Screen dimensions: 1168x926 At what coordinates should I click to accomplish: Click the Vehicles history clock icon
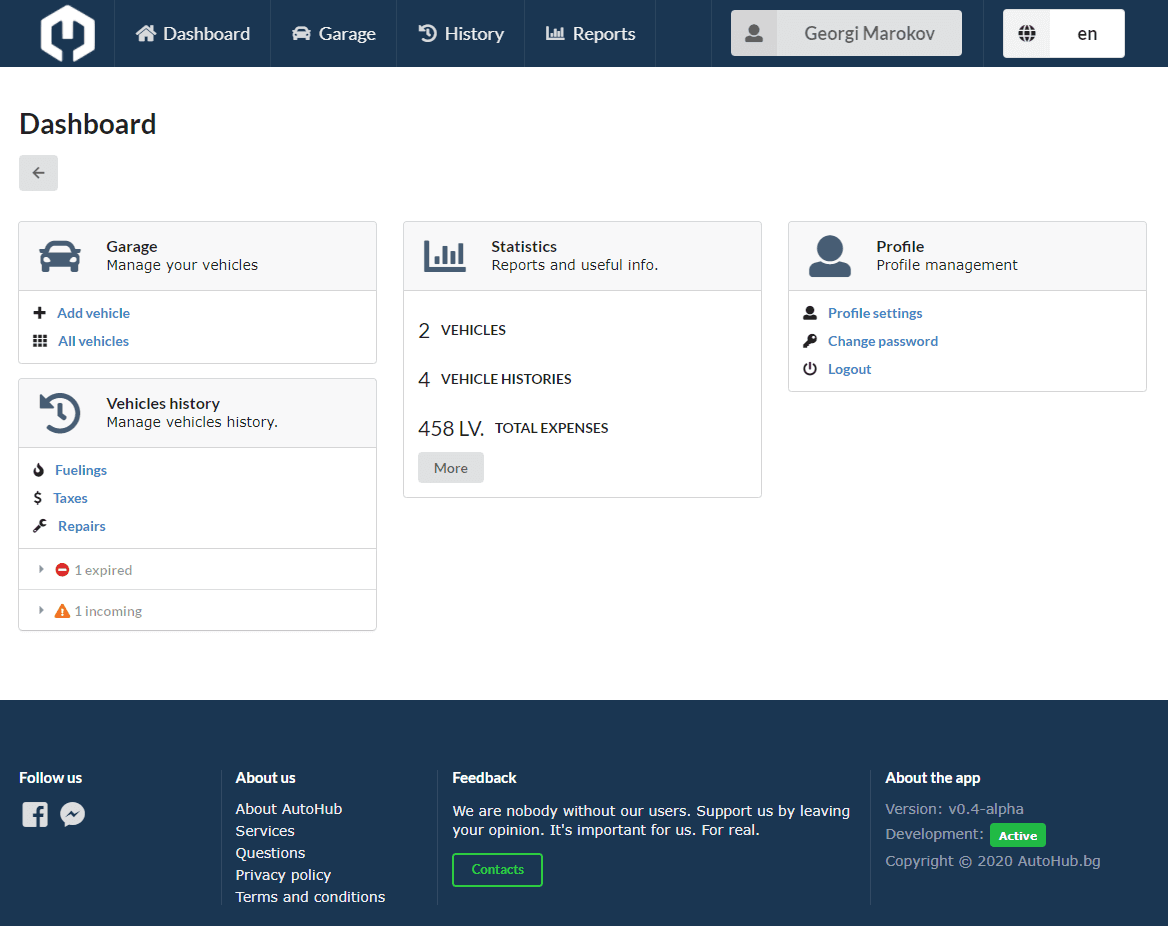click(x=60, y=413)
